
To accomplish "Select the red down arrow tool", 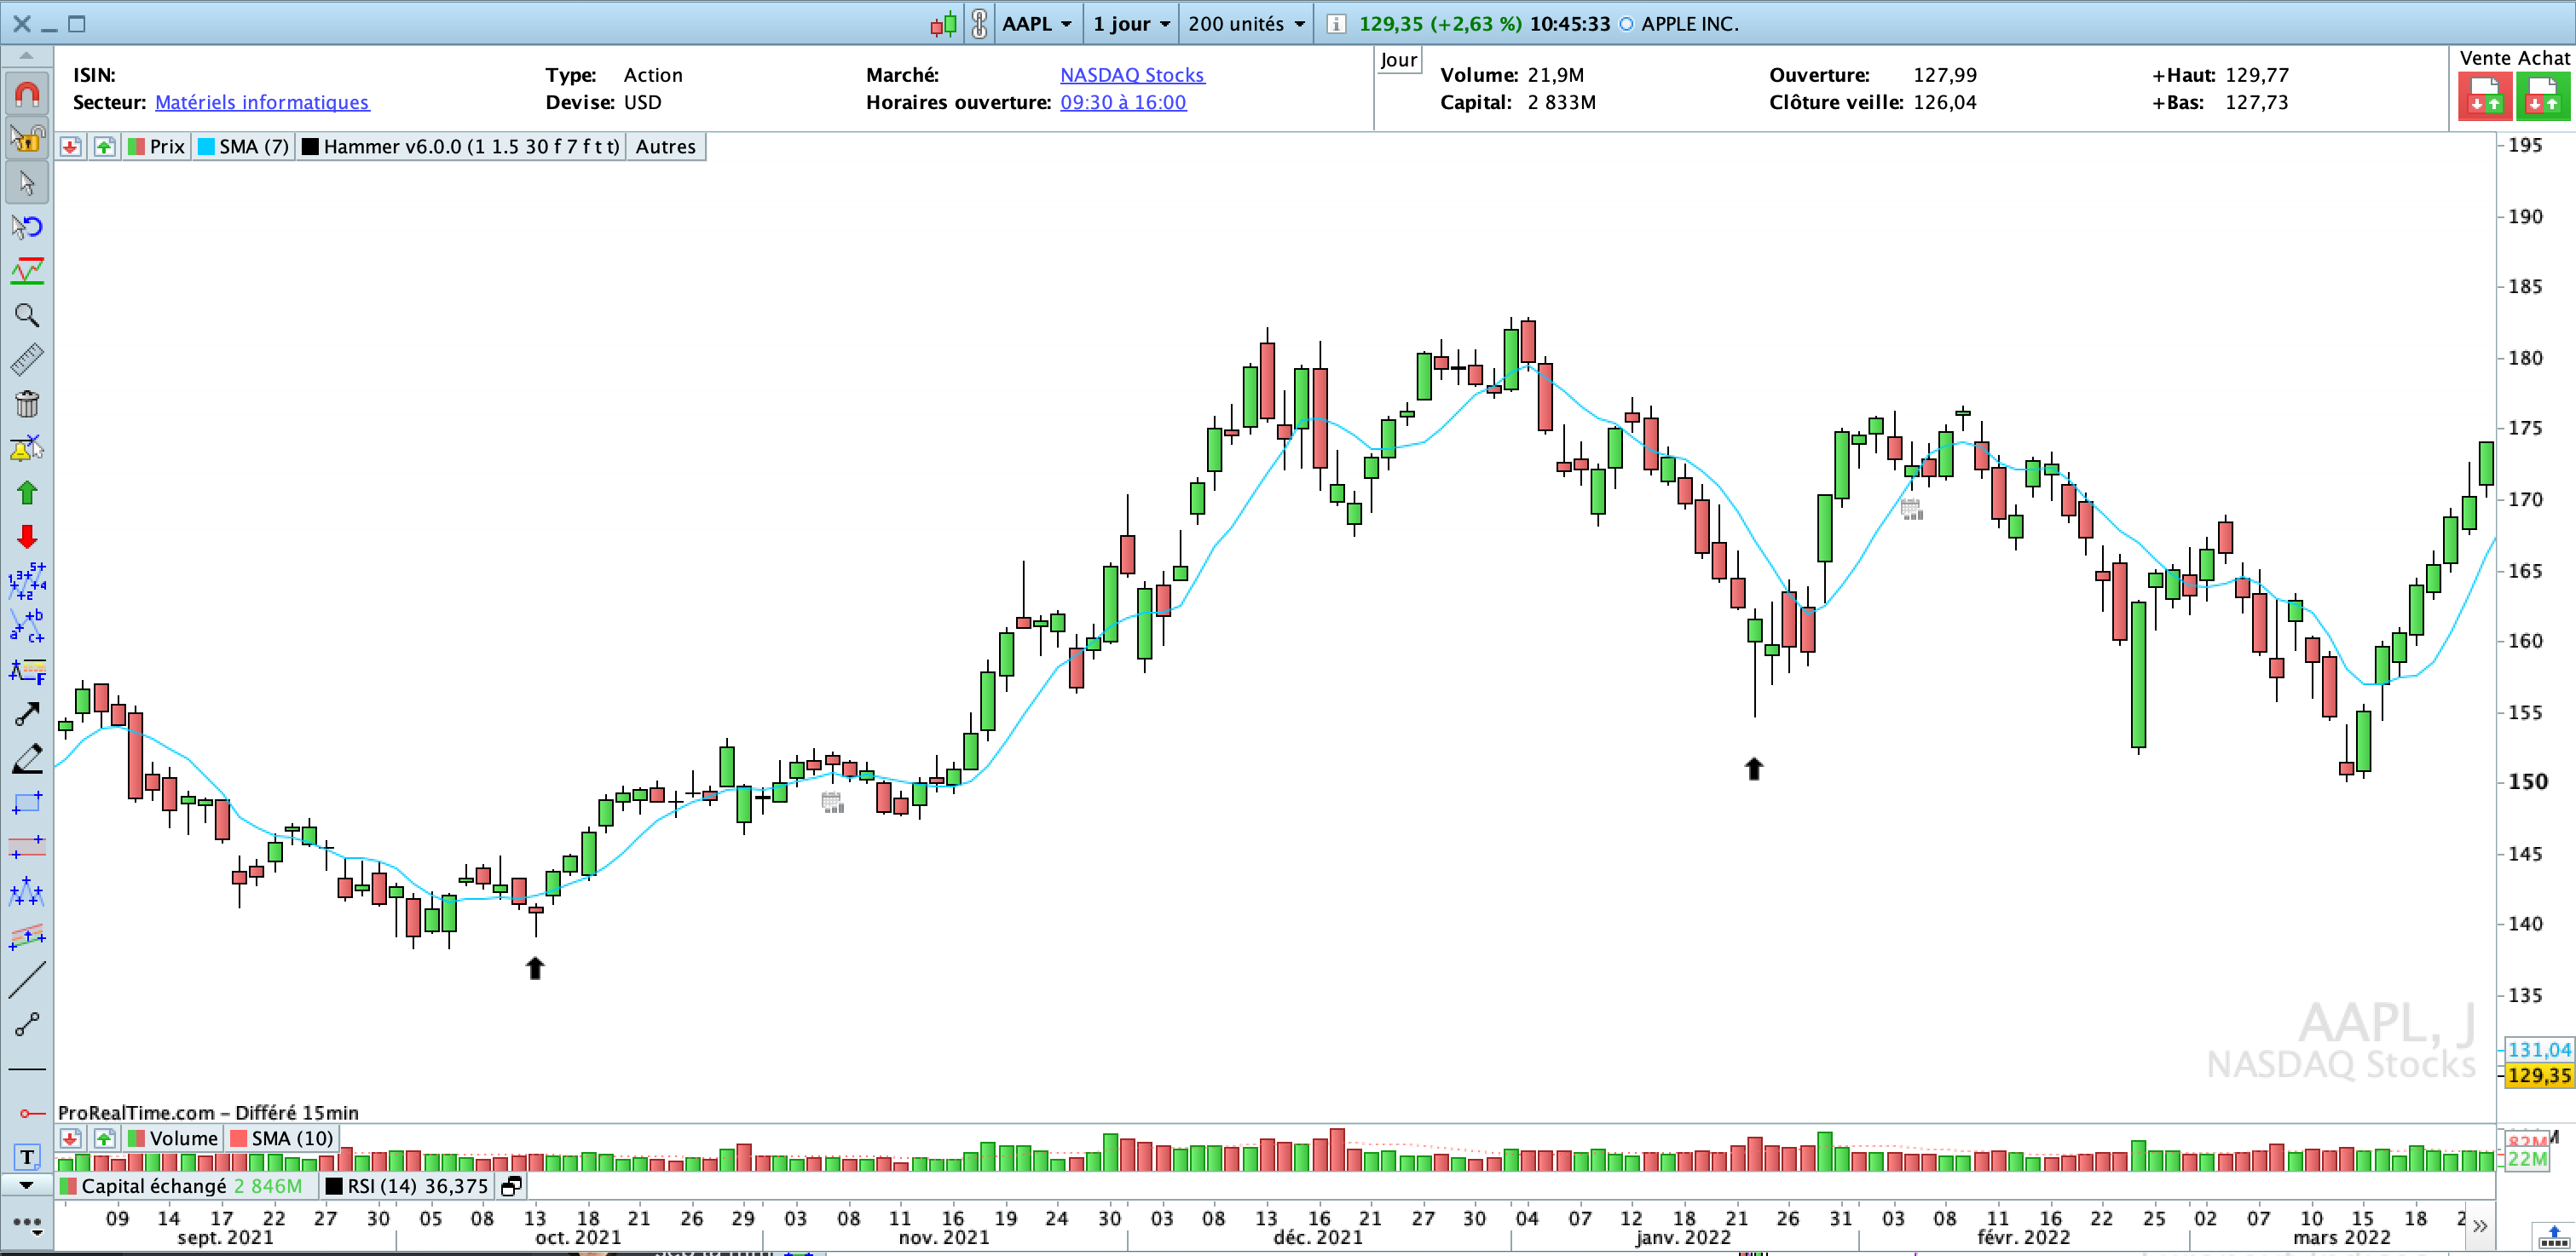I will tap(27, 537).
